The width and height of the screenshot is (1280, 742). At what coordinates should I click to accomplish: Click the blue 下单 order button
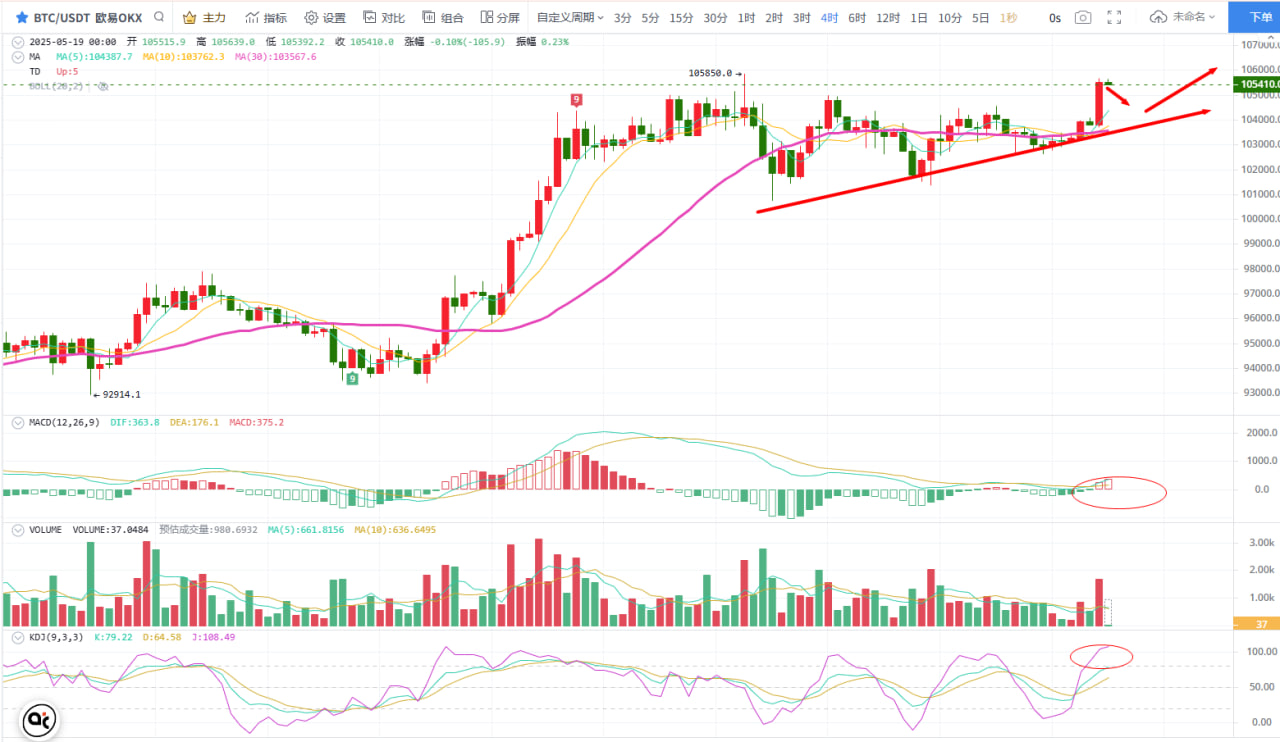coord(1254,17)
